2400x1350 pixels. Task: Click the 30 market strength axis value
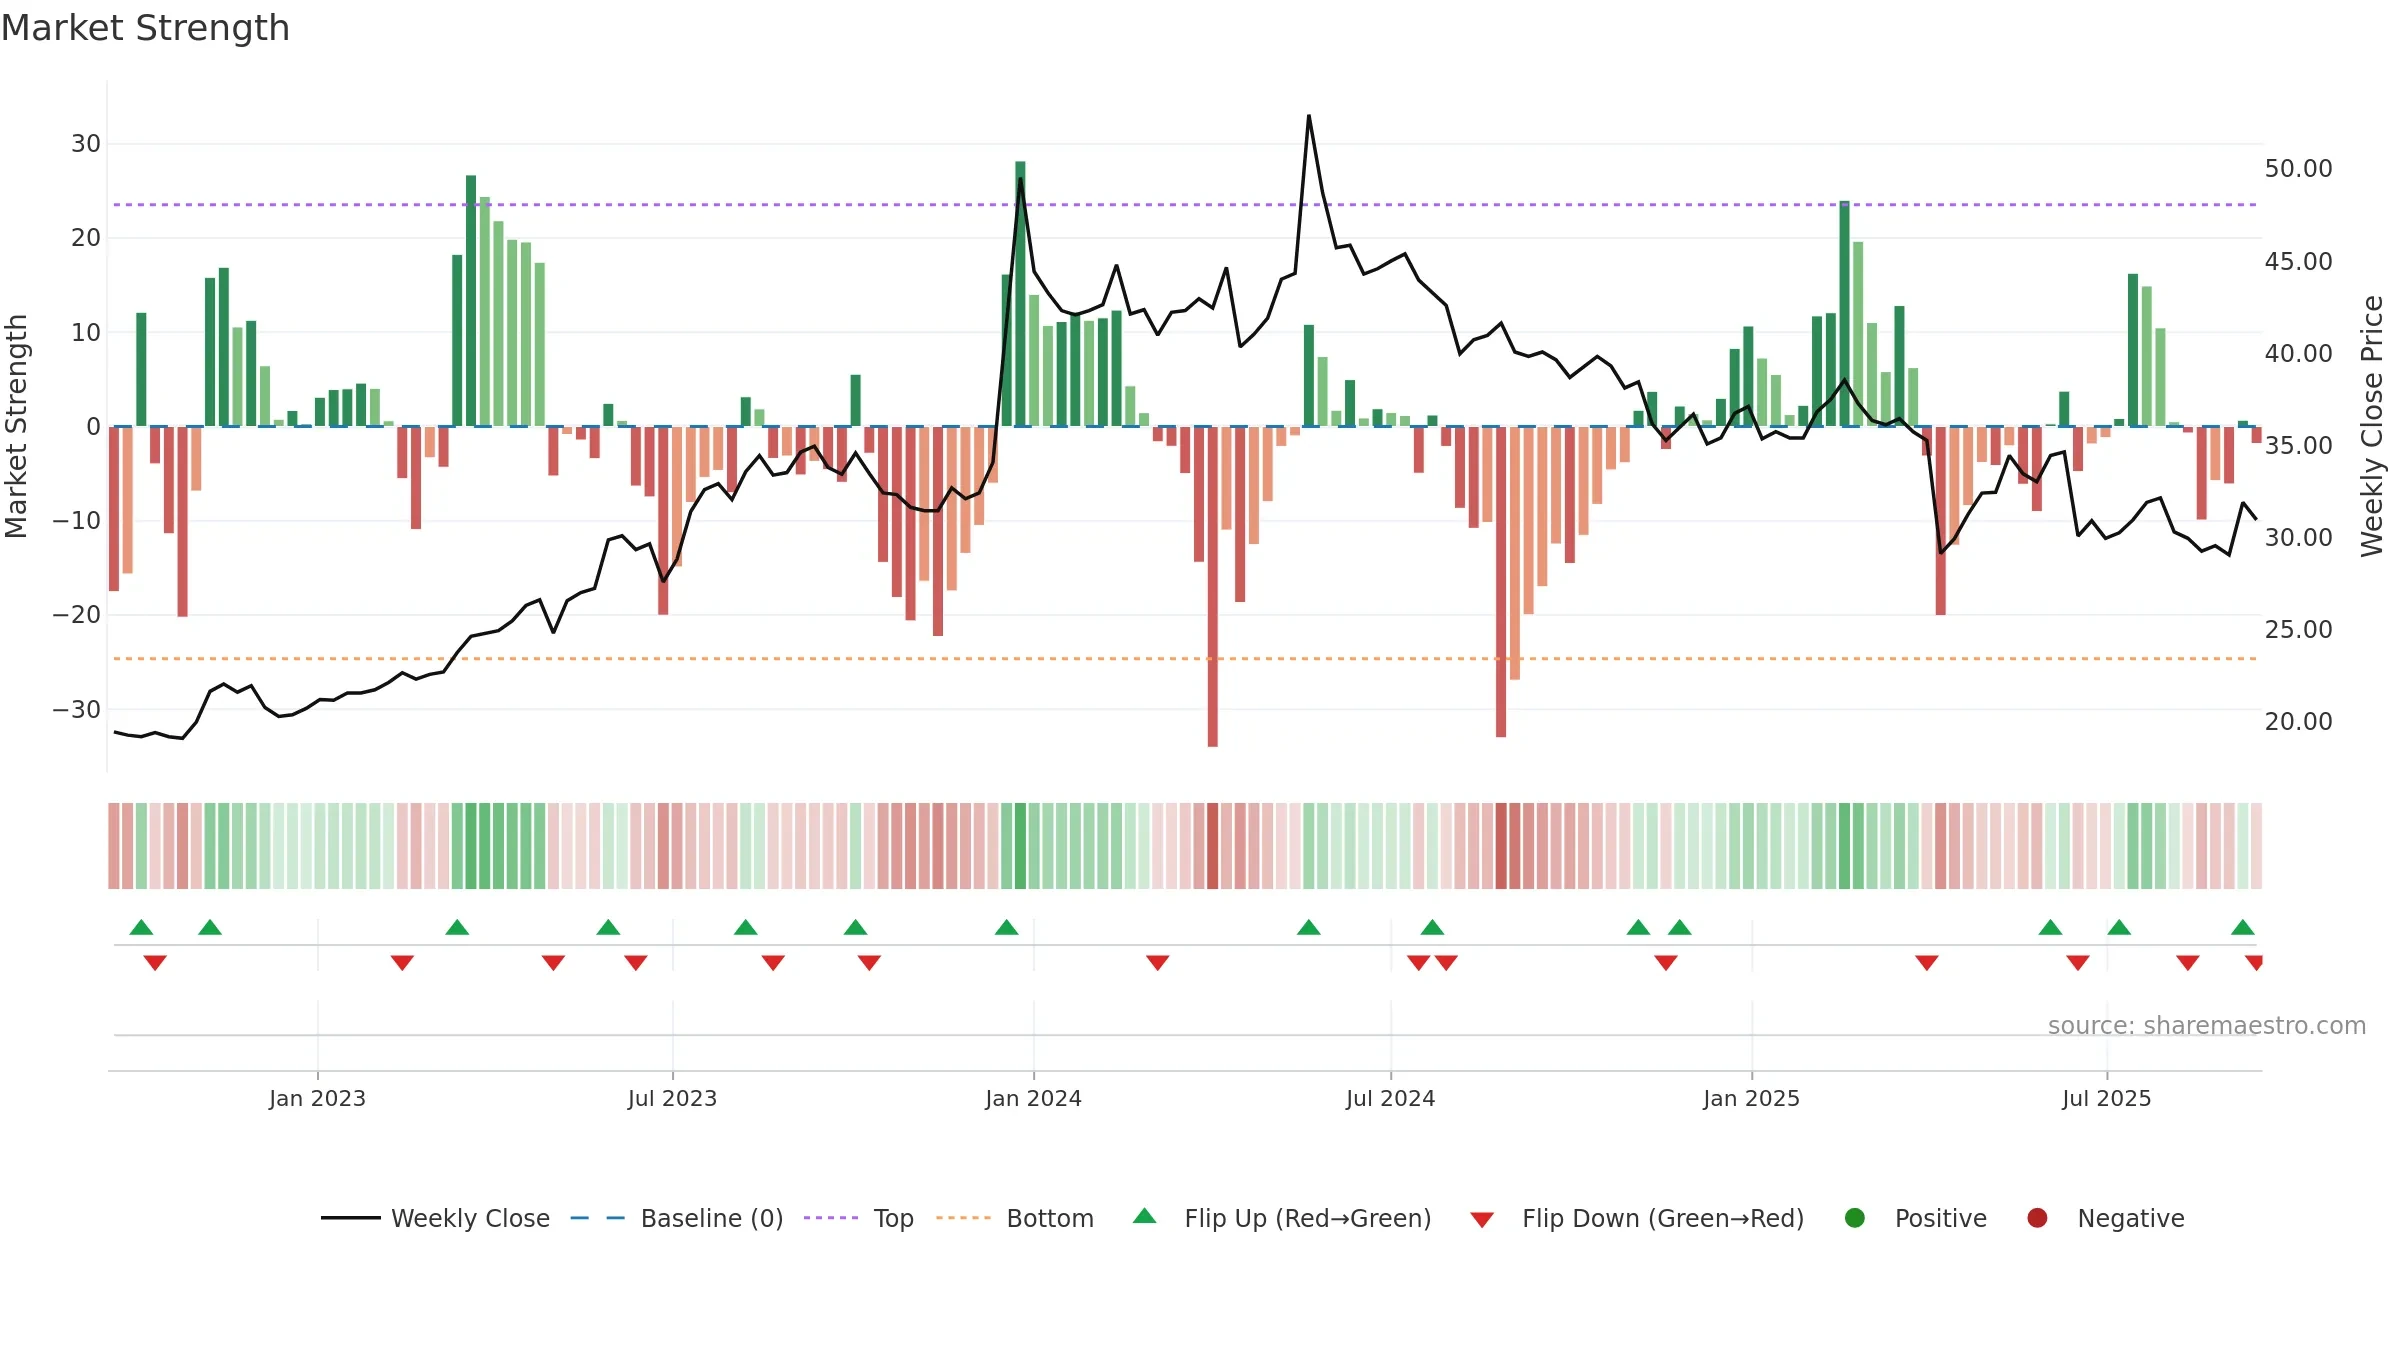click(86, 144)
